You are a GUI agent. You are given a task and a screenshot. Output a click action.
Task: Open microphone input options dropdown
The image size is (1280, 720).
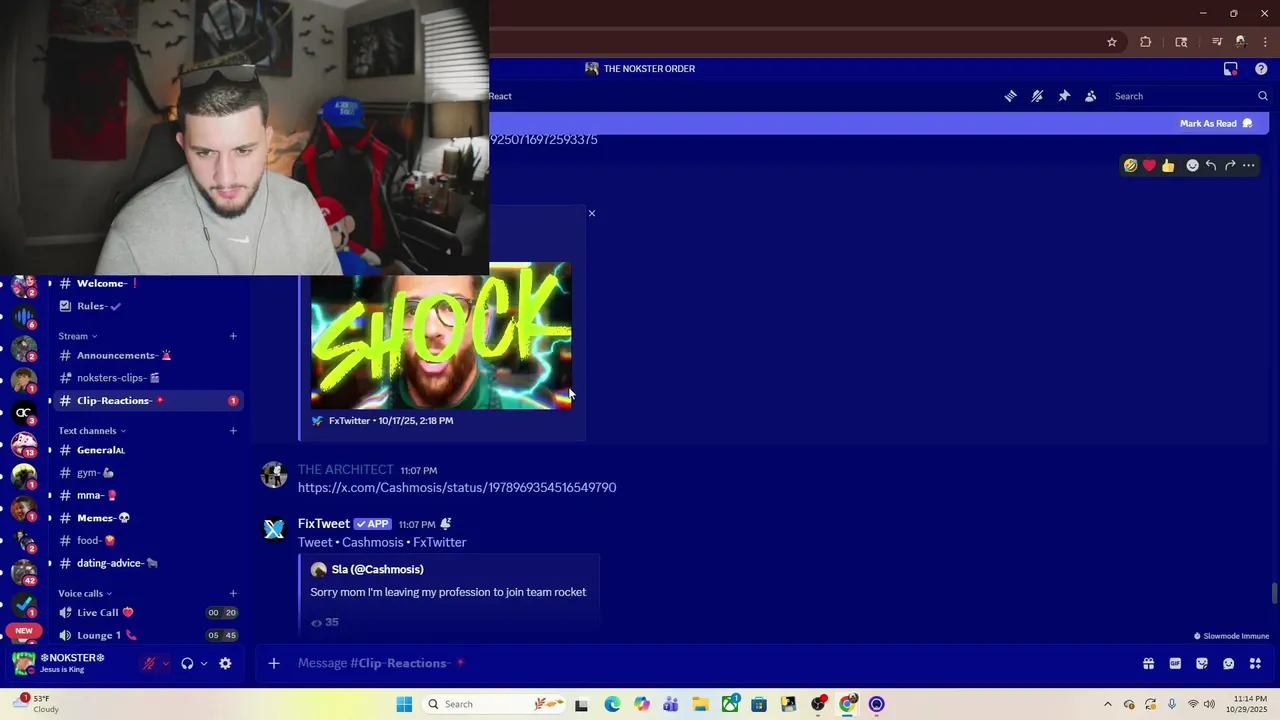click(166, 663)
